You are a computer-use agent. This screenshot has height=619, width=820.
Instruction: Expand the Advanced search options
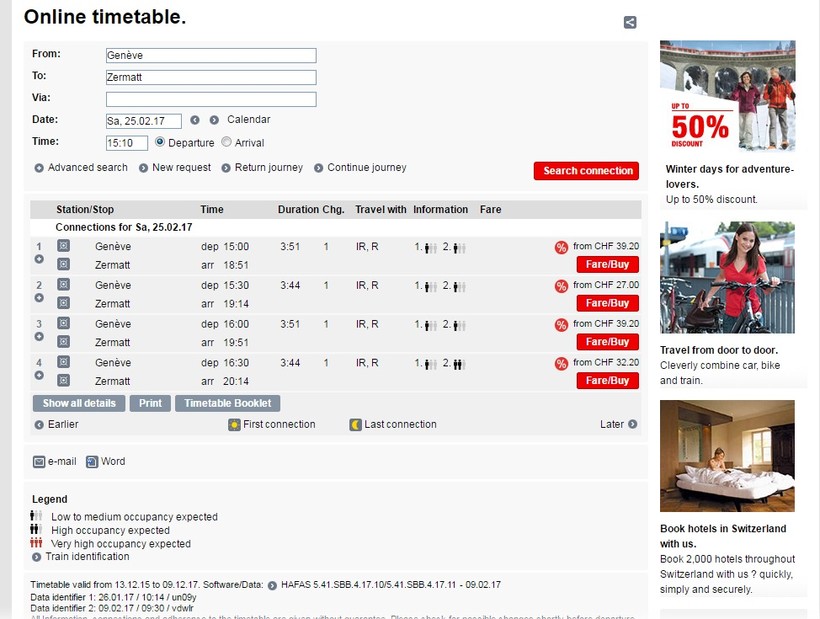81,168
